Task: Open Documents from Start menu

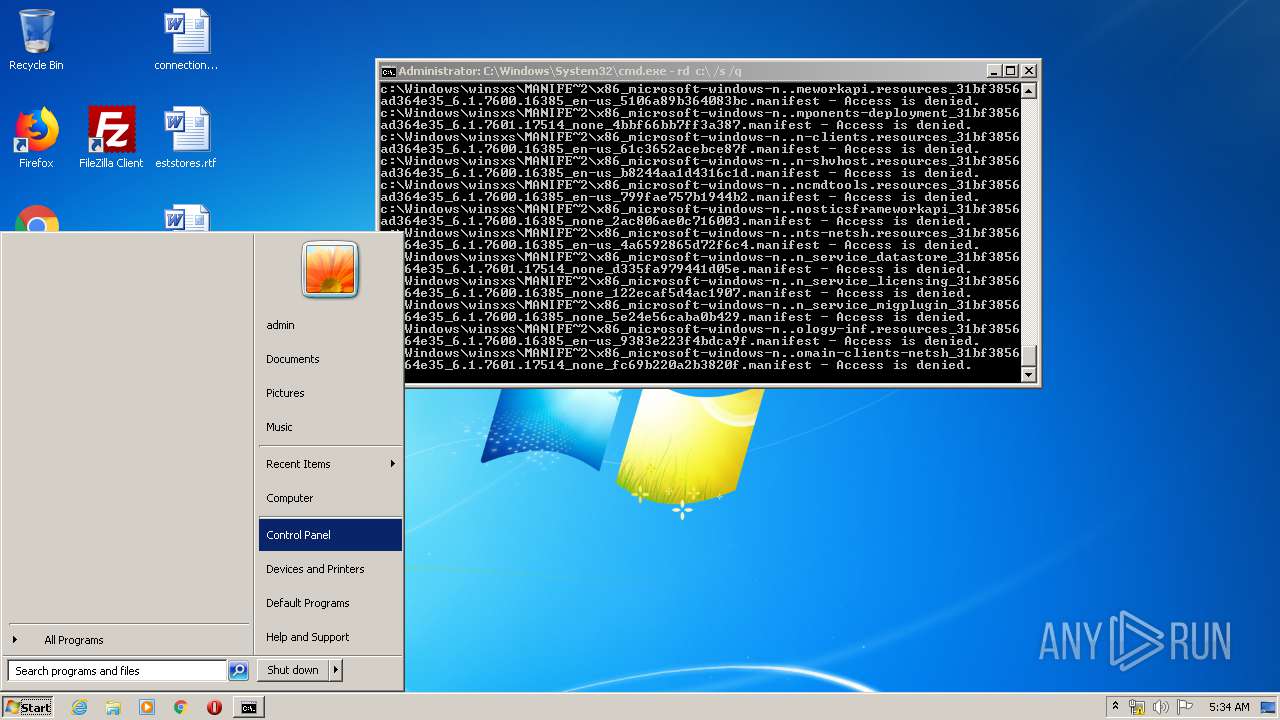Action: (x=330, y=359)
